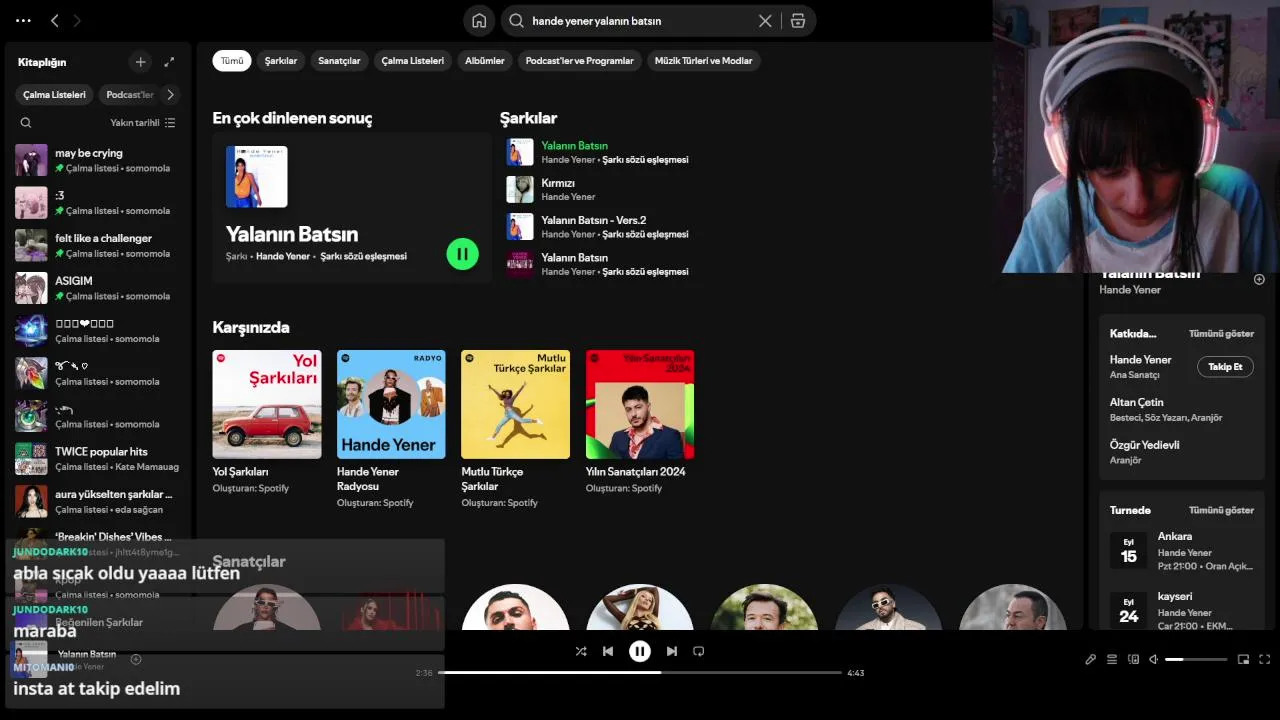Pause using the green top-result button
The width and height of the screenshot is (1280, 720).
(x=462, y=254)
